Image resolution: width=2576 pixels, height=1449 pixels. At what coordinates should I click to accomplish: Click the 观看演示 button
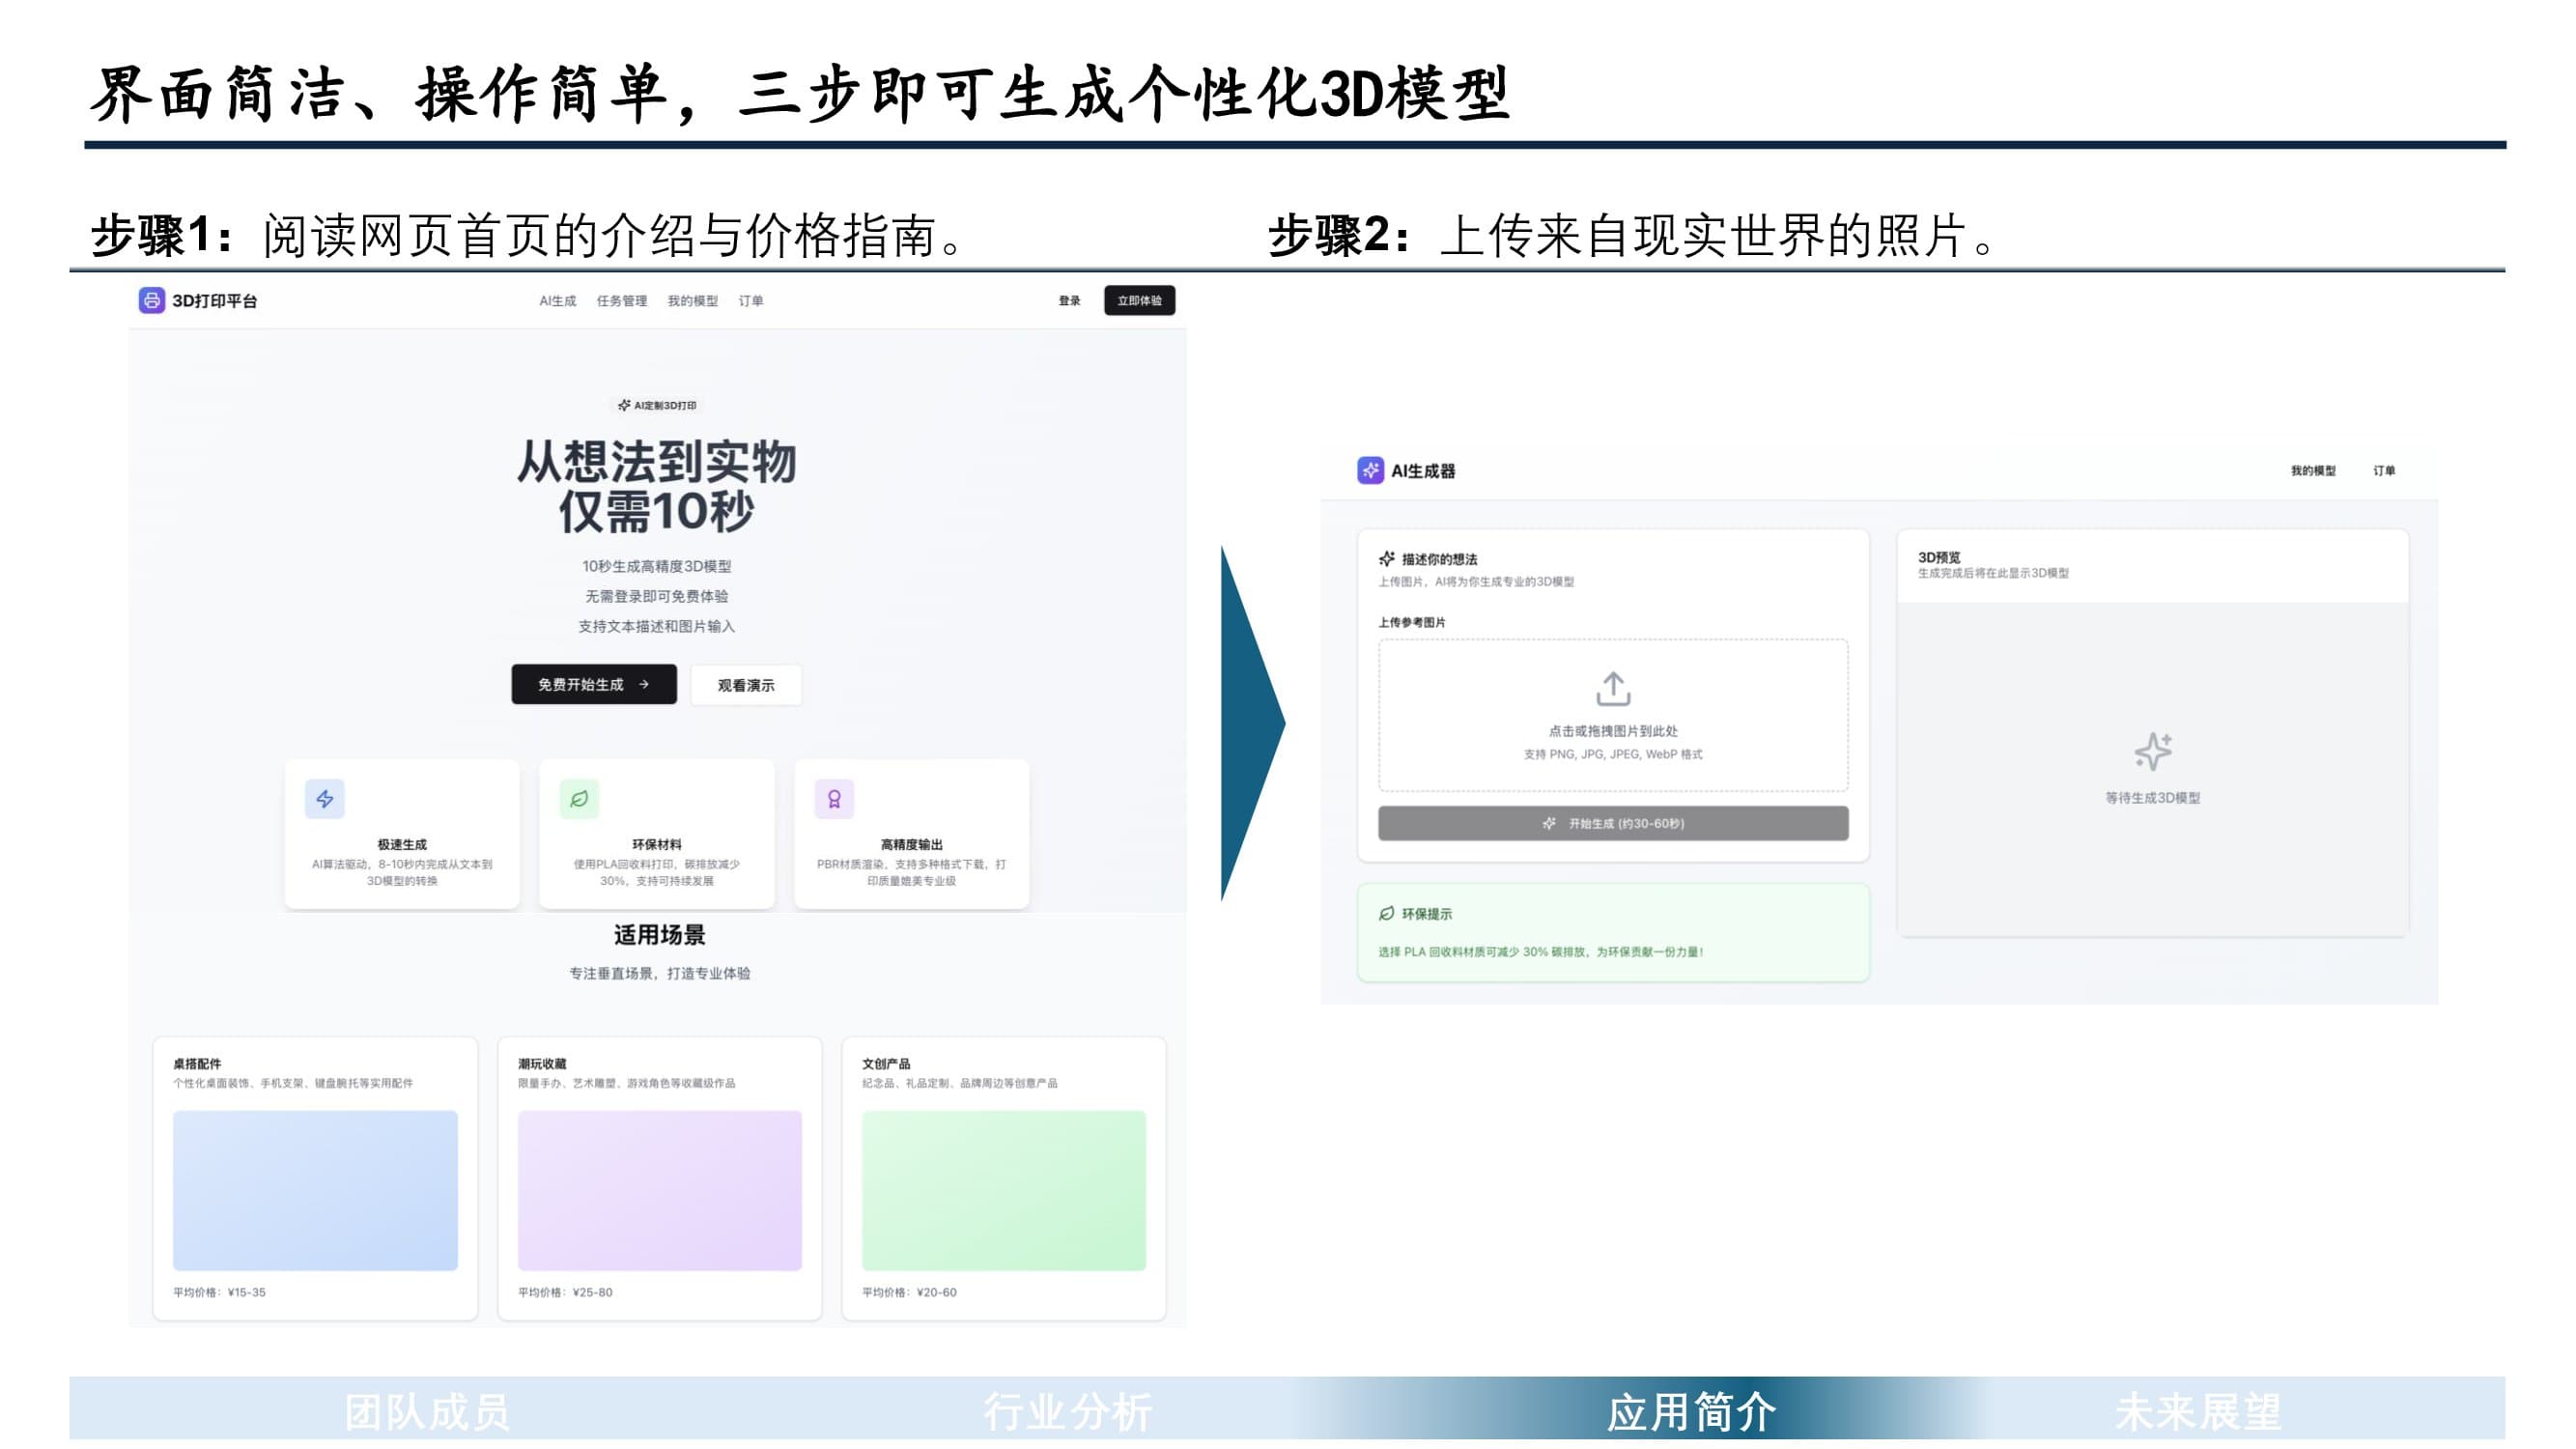pyautogui.click(x=746, y=685)
